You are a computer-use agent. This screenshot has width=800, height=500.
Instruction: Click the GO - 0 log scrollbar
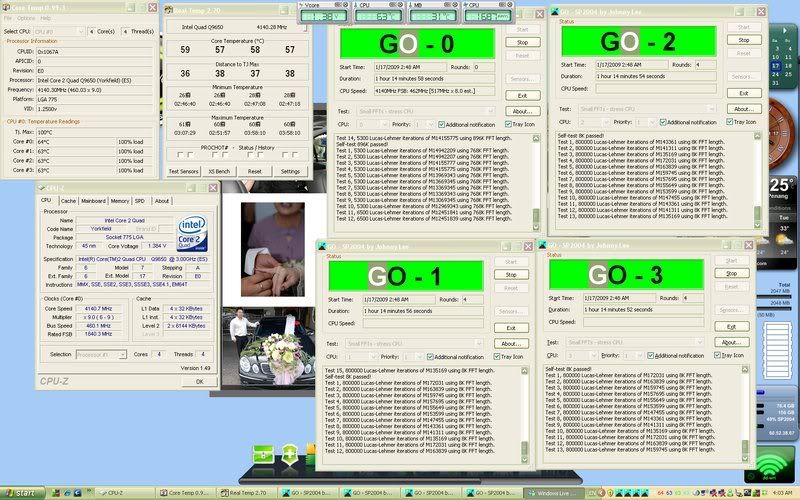[538, 180]
